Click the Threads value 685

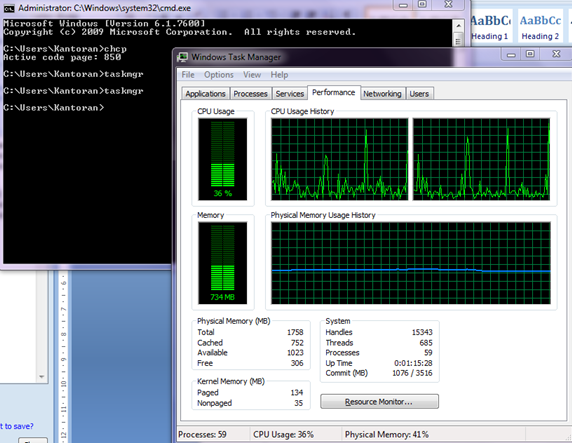tap(426, 343)
